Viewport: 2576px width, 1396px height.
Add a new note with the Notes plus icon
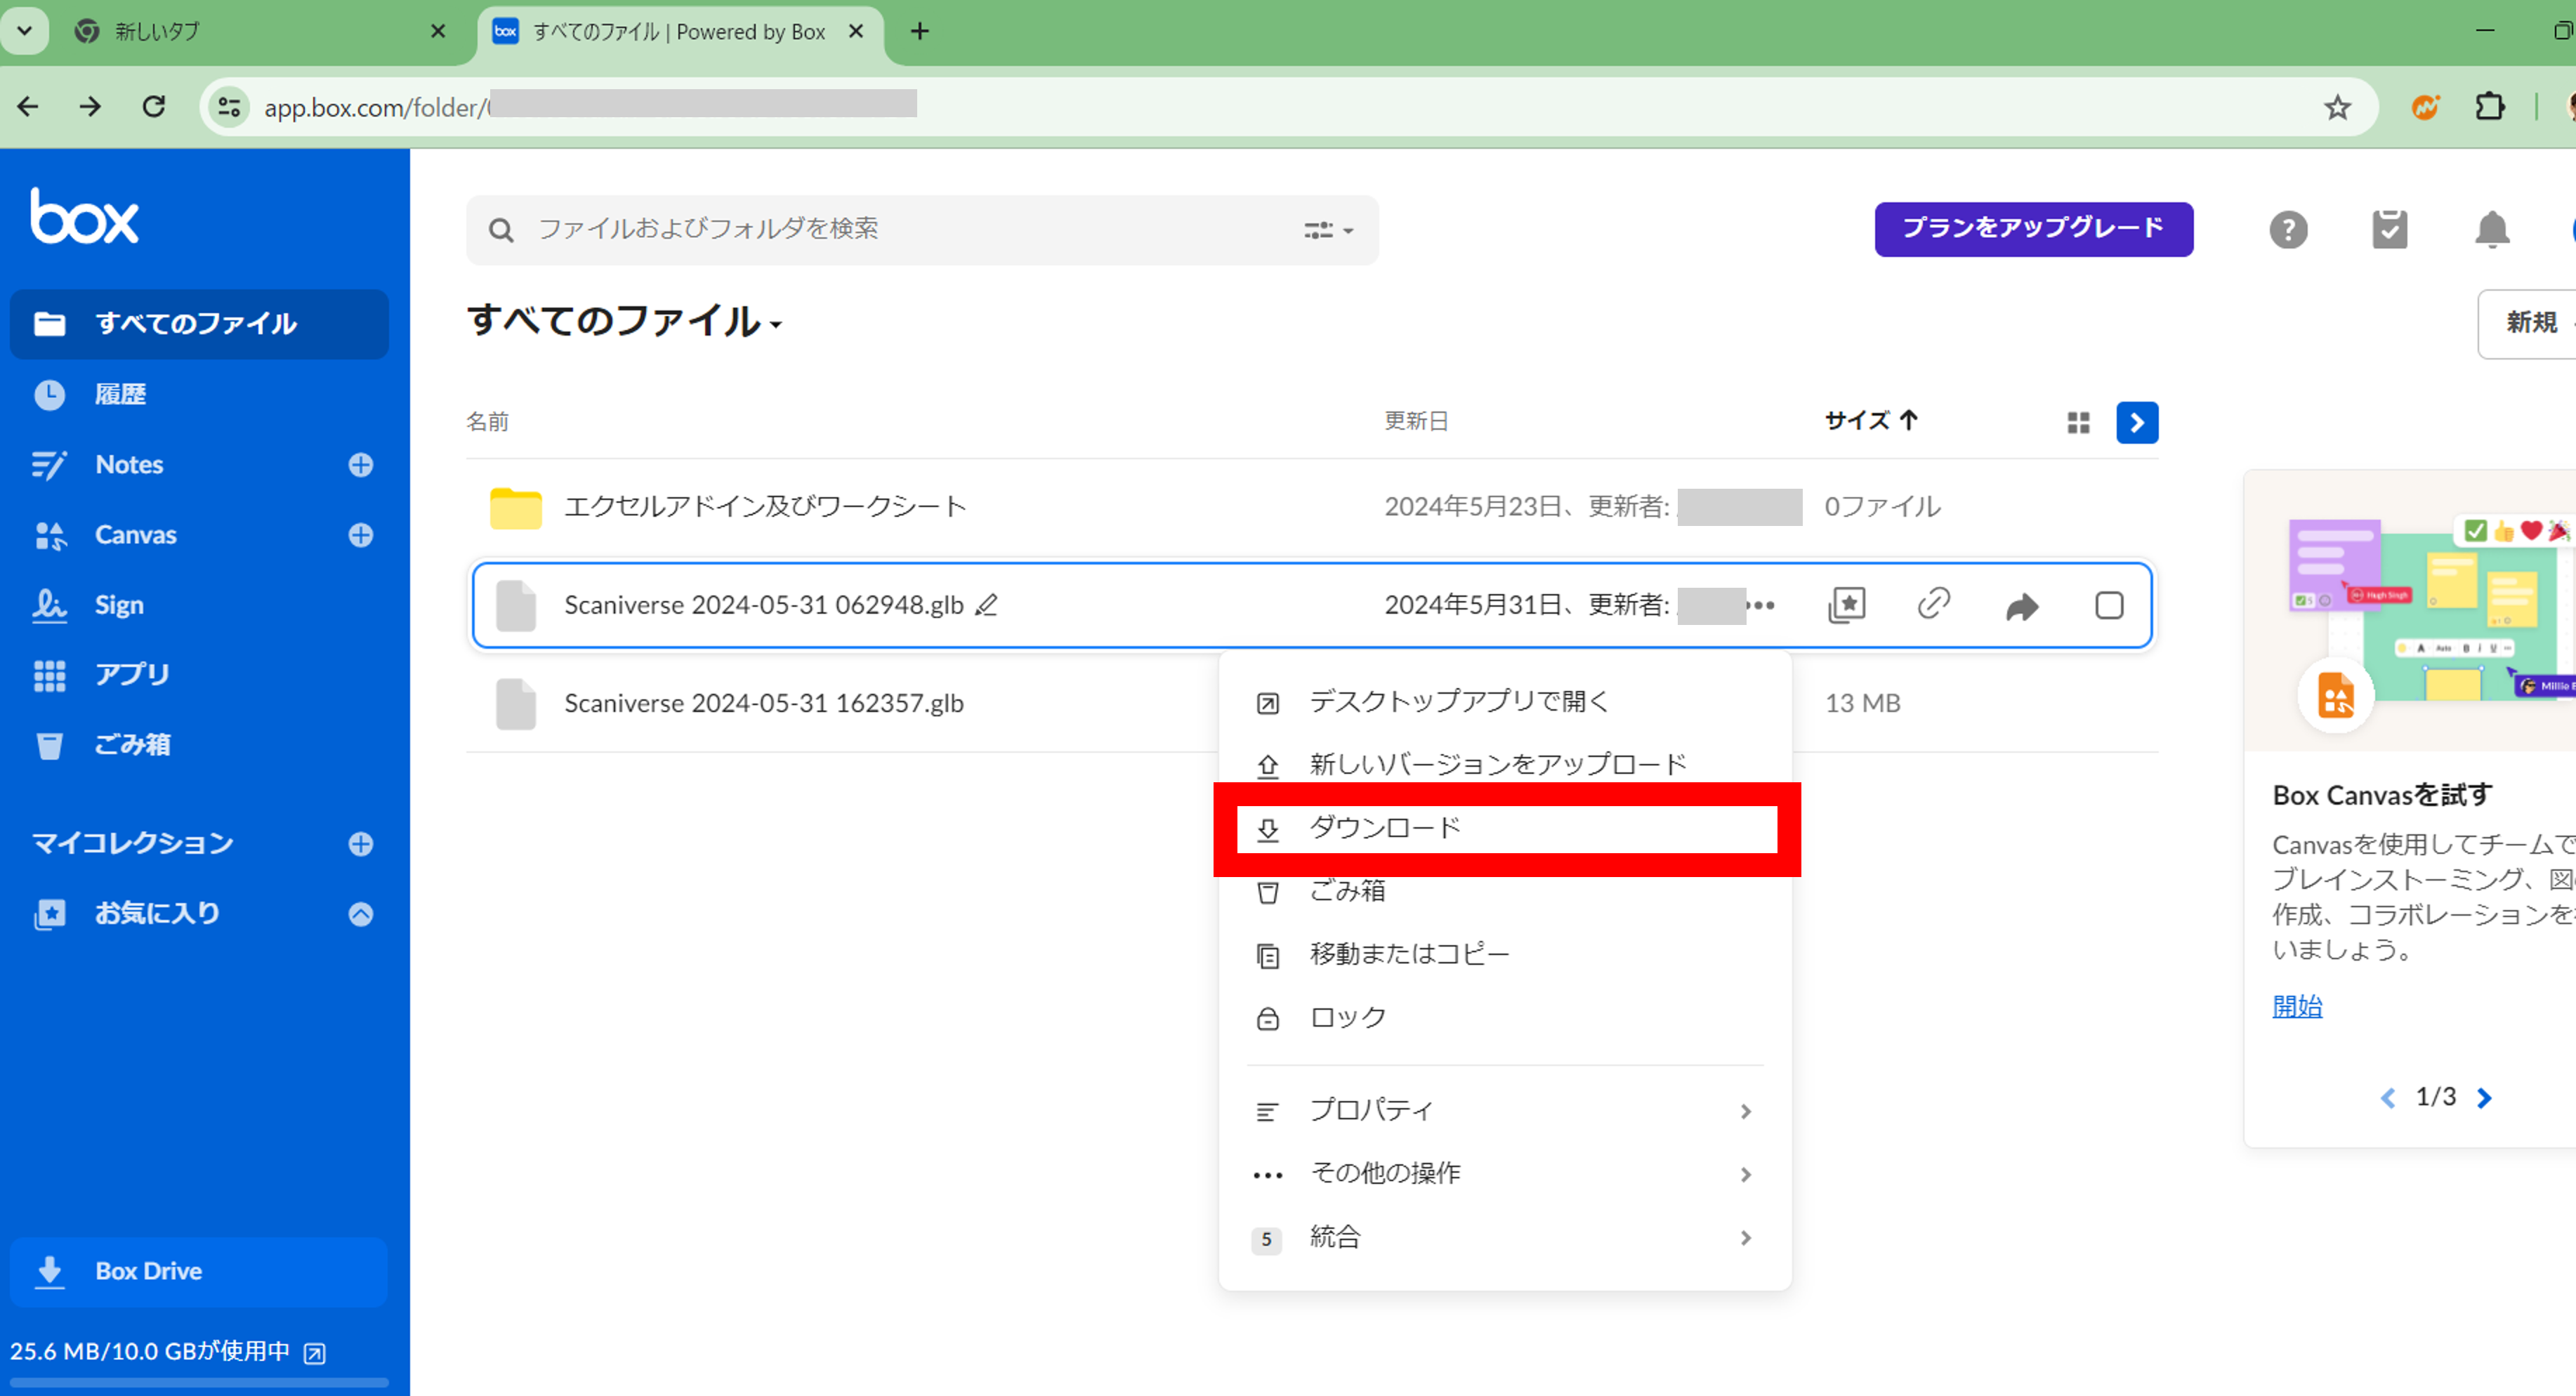coord(361,465)
